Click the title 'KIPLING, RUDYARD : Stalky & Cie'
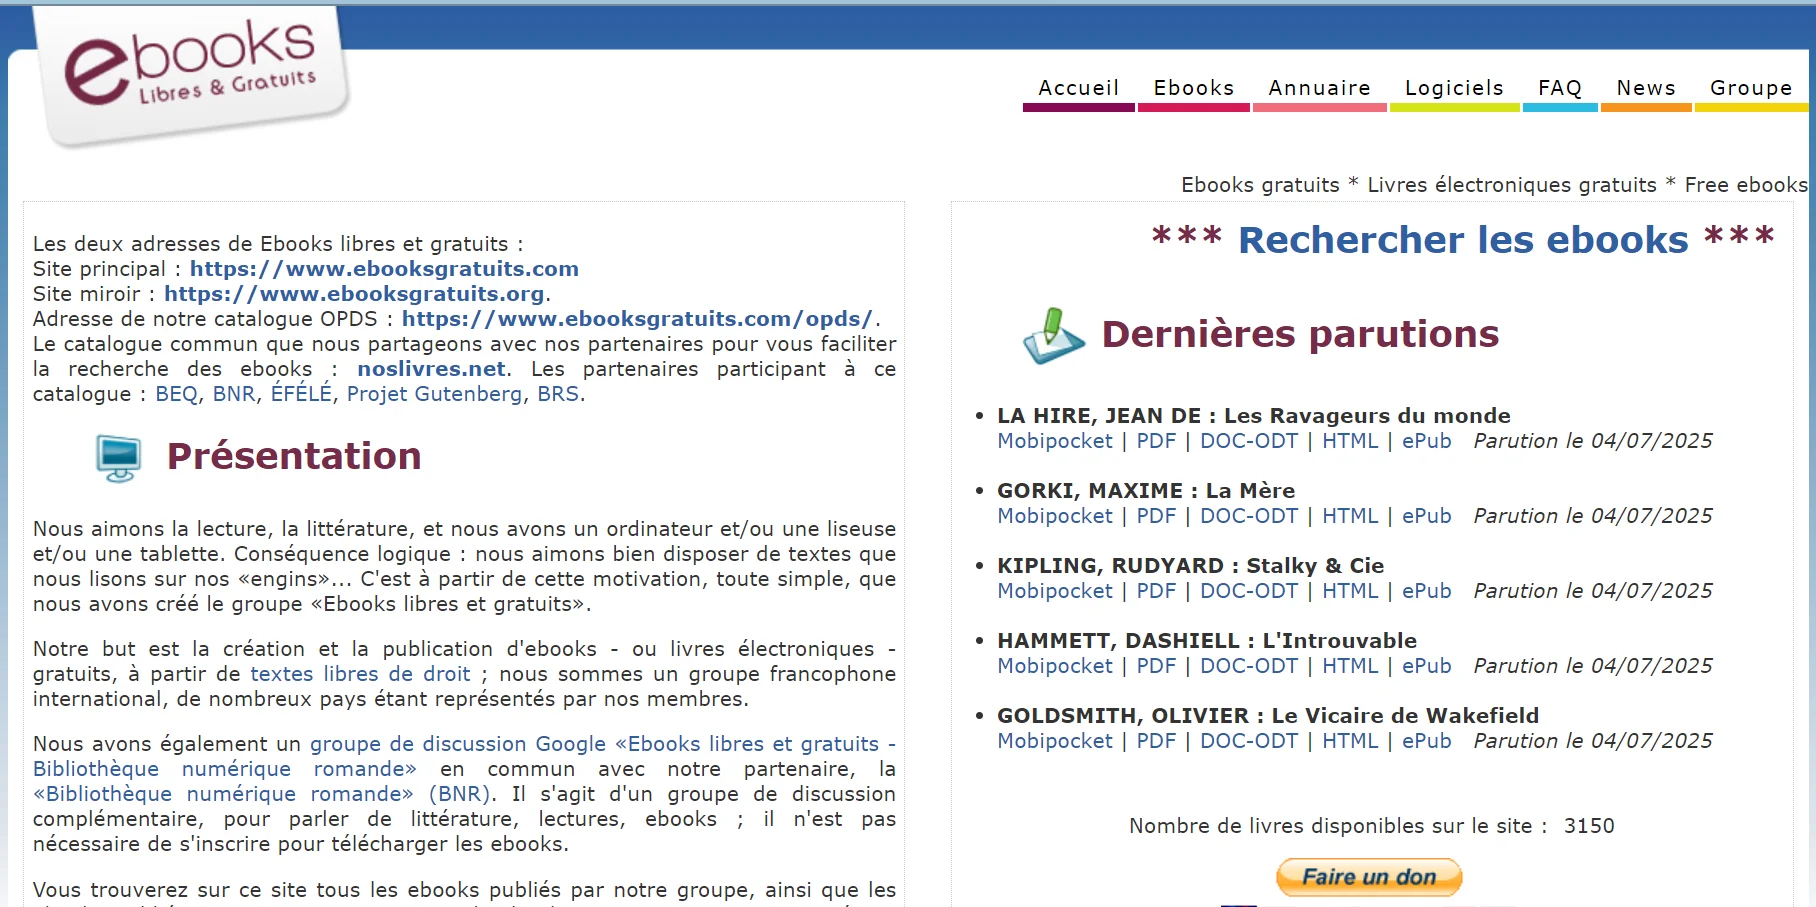The width and height of the screenshot is (1816, 907). [1190, 566]
